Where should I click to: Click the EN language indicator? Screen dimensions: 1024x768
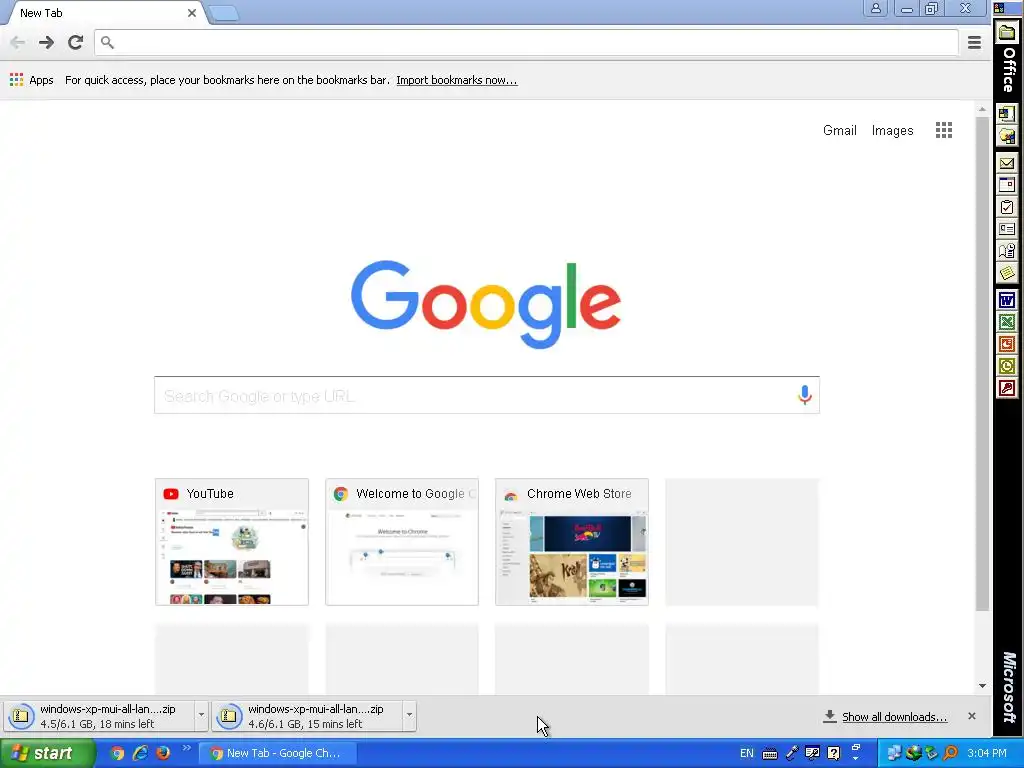pyautogui.click(x=746, y=754)
